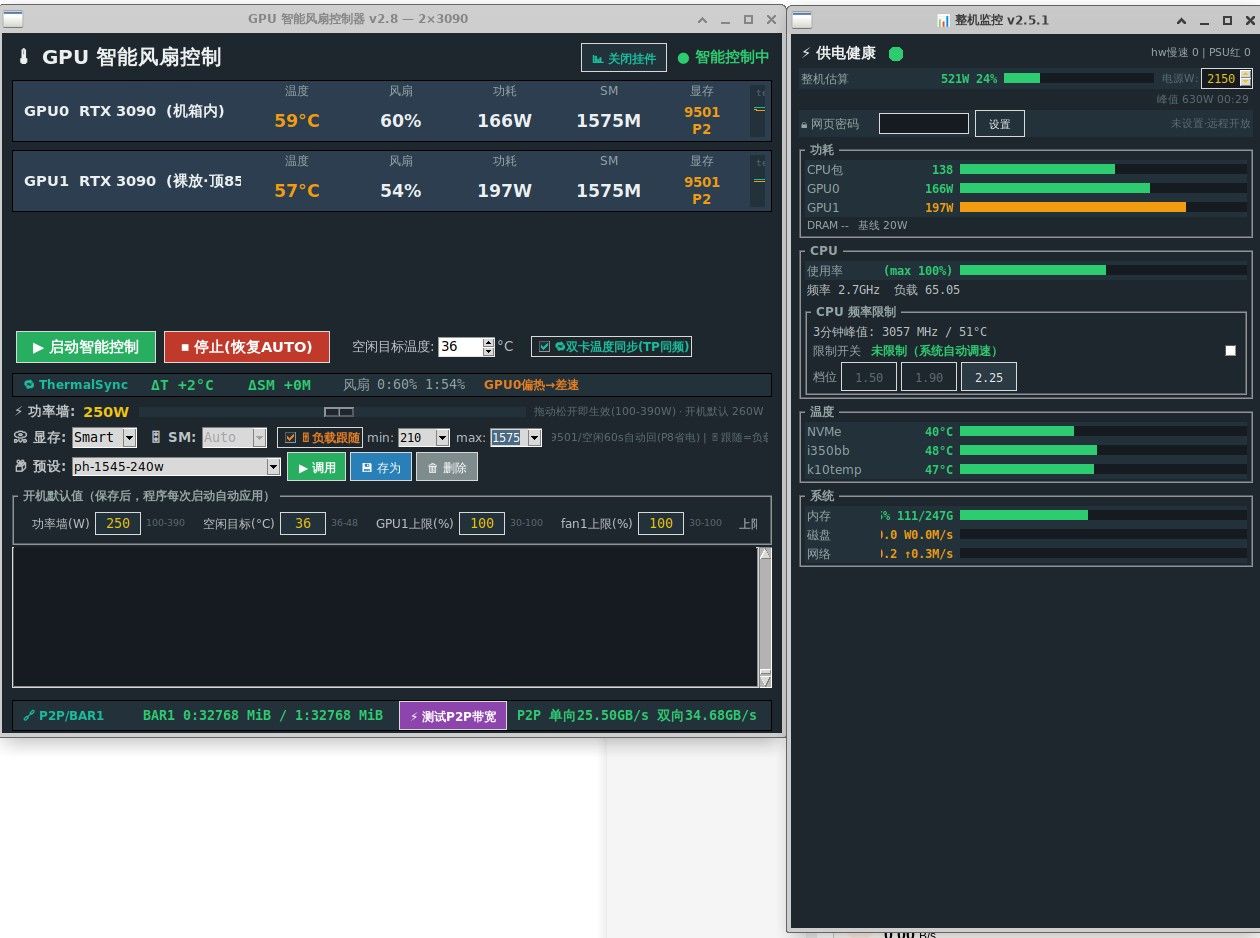The height and width of the screenshot is (938, 1260).
Task: Click the chart icon in the 整机监控 title bar
Action: 943,20
